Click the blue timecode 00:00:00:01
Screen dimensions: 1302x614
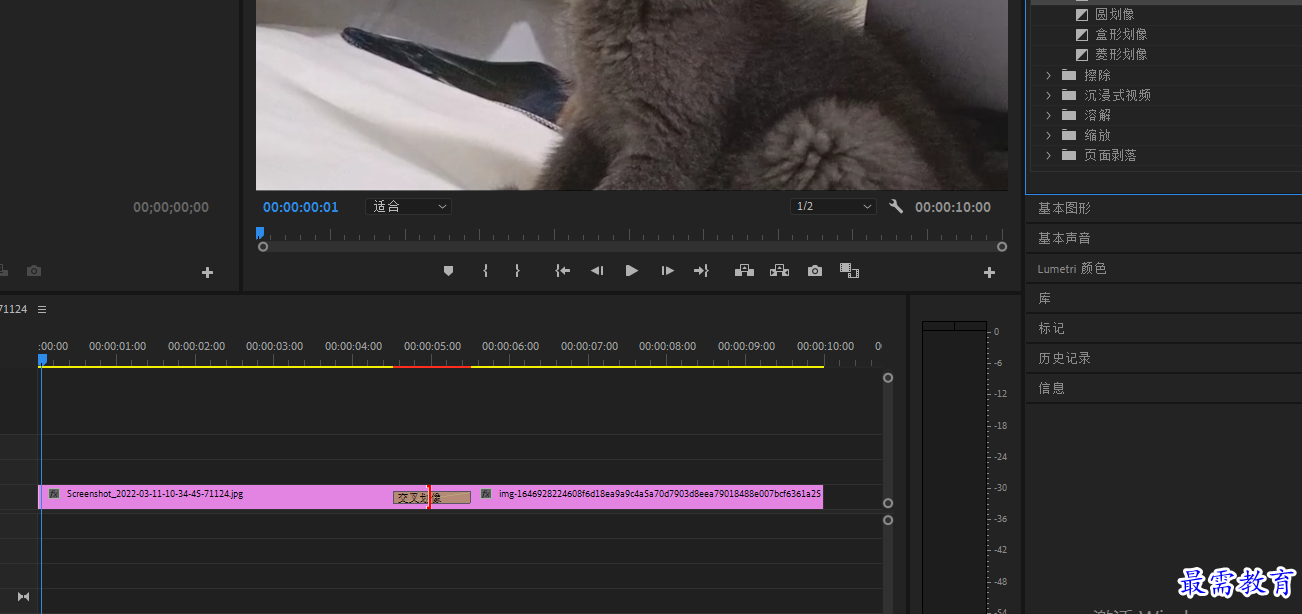pos(301,207)
